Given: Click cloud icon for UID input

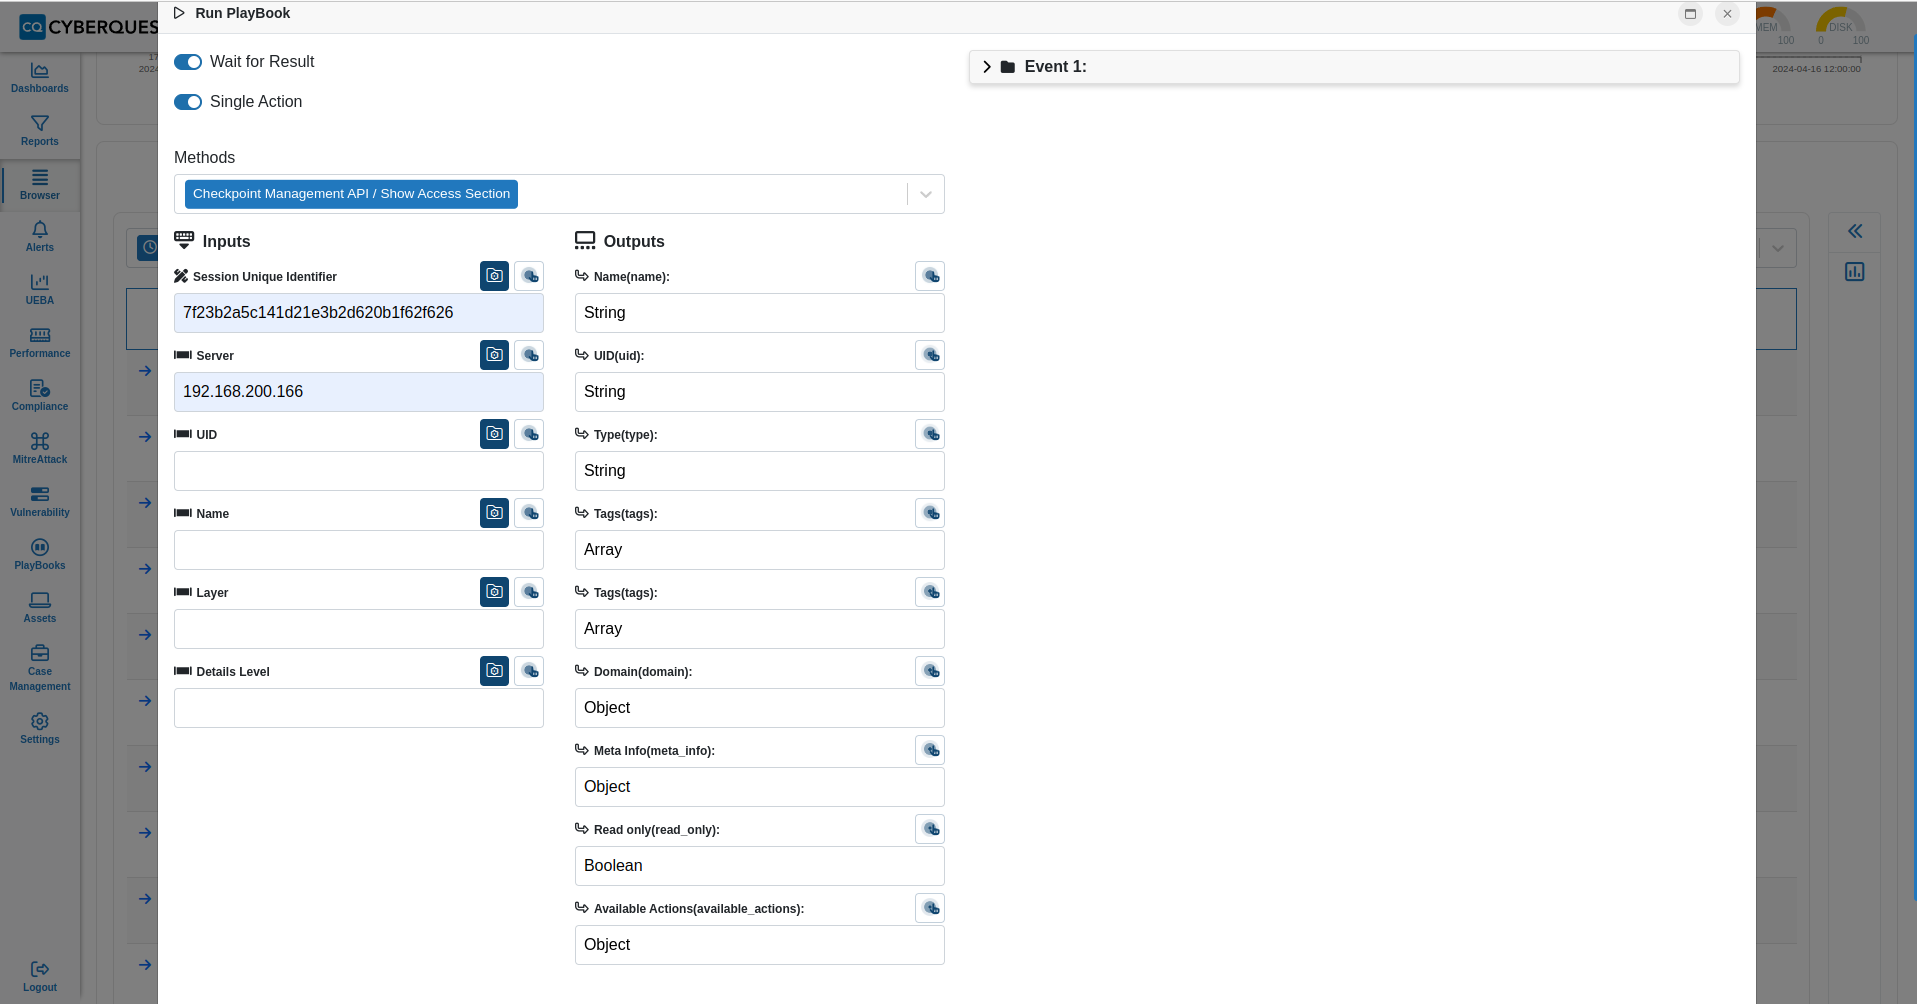Looking at the screenshot, I should point(529,434).
